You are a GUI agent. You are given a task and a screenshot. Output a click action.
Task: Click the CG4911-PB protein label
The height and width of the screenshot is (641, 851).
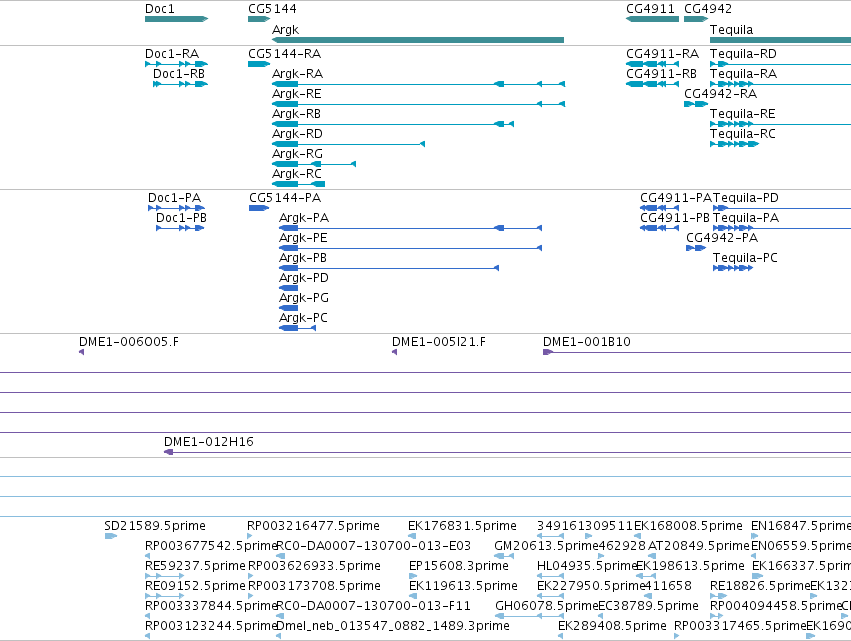[675, 218]
